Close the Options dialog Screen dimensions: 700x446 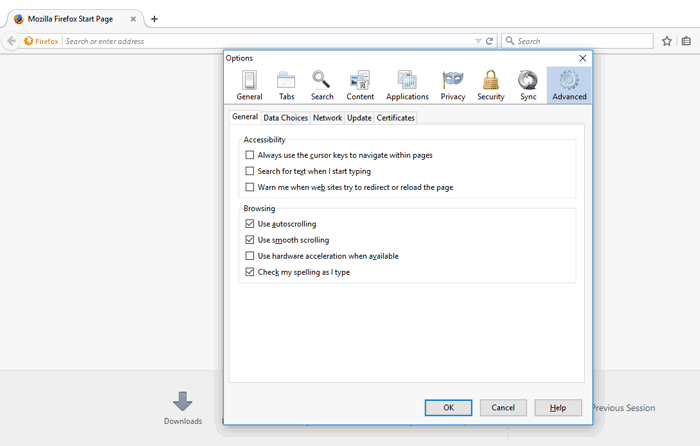[583, 58]
